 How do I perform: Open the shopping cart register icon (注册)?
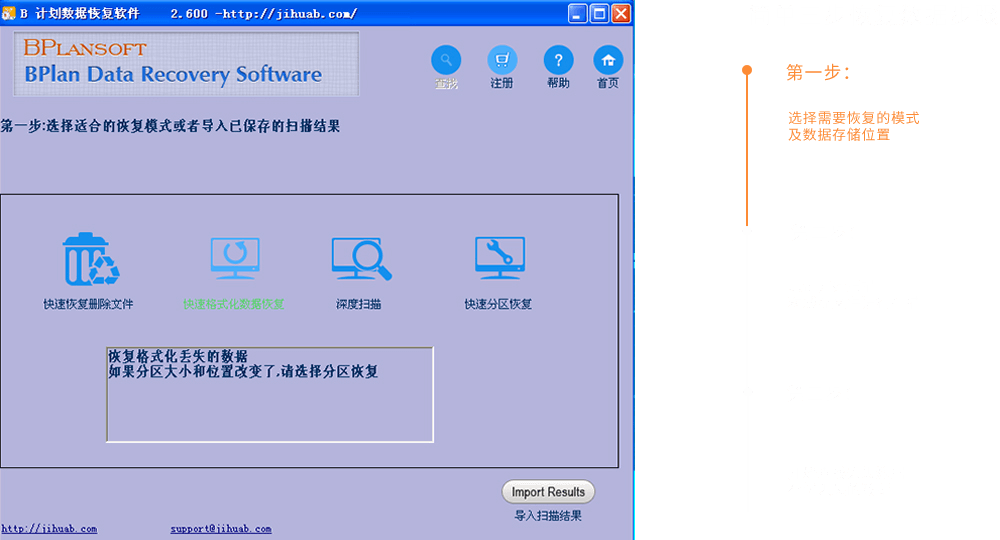pos(502,60)
